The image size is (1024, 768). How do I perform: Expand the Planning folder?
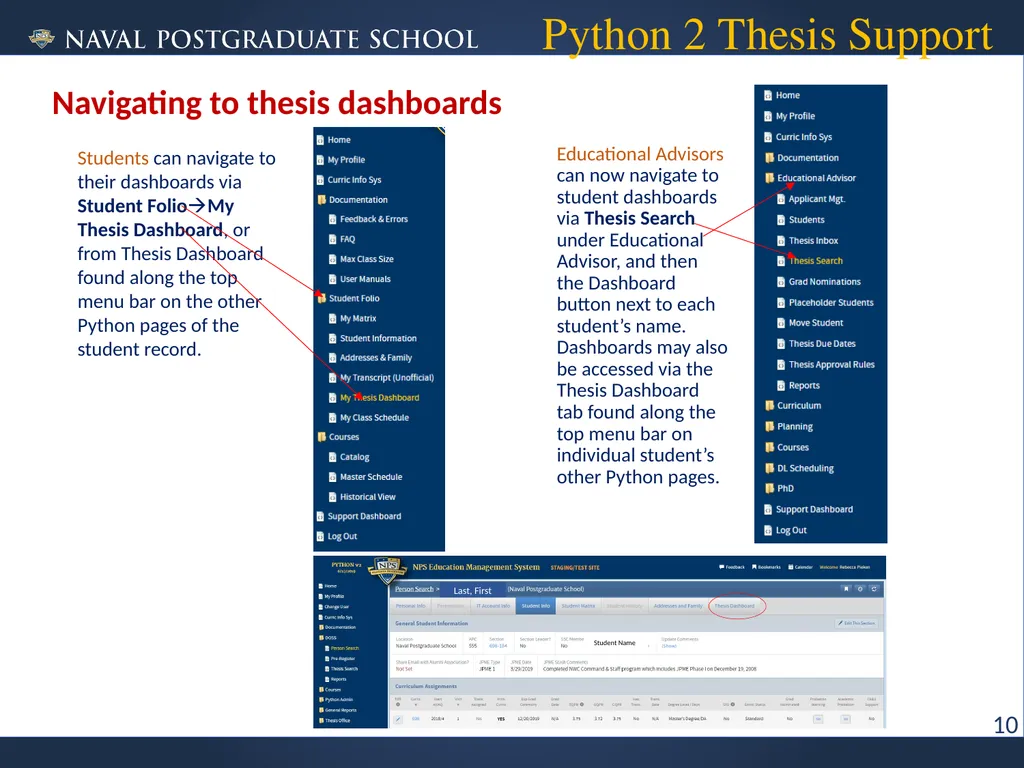(x=789, y=426)
